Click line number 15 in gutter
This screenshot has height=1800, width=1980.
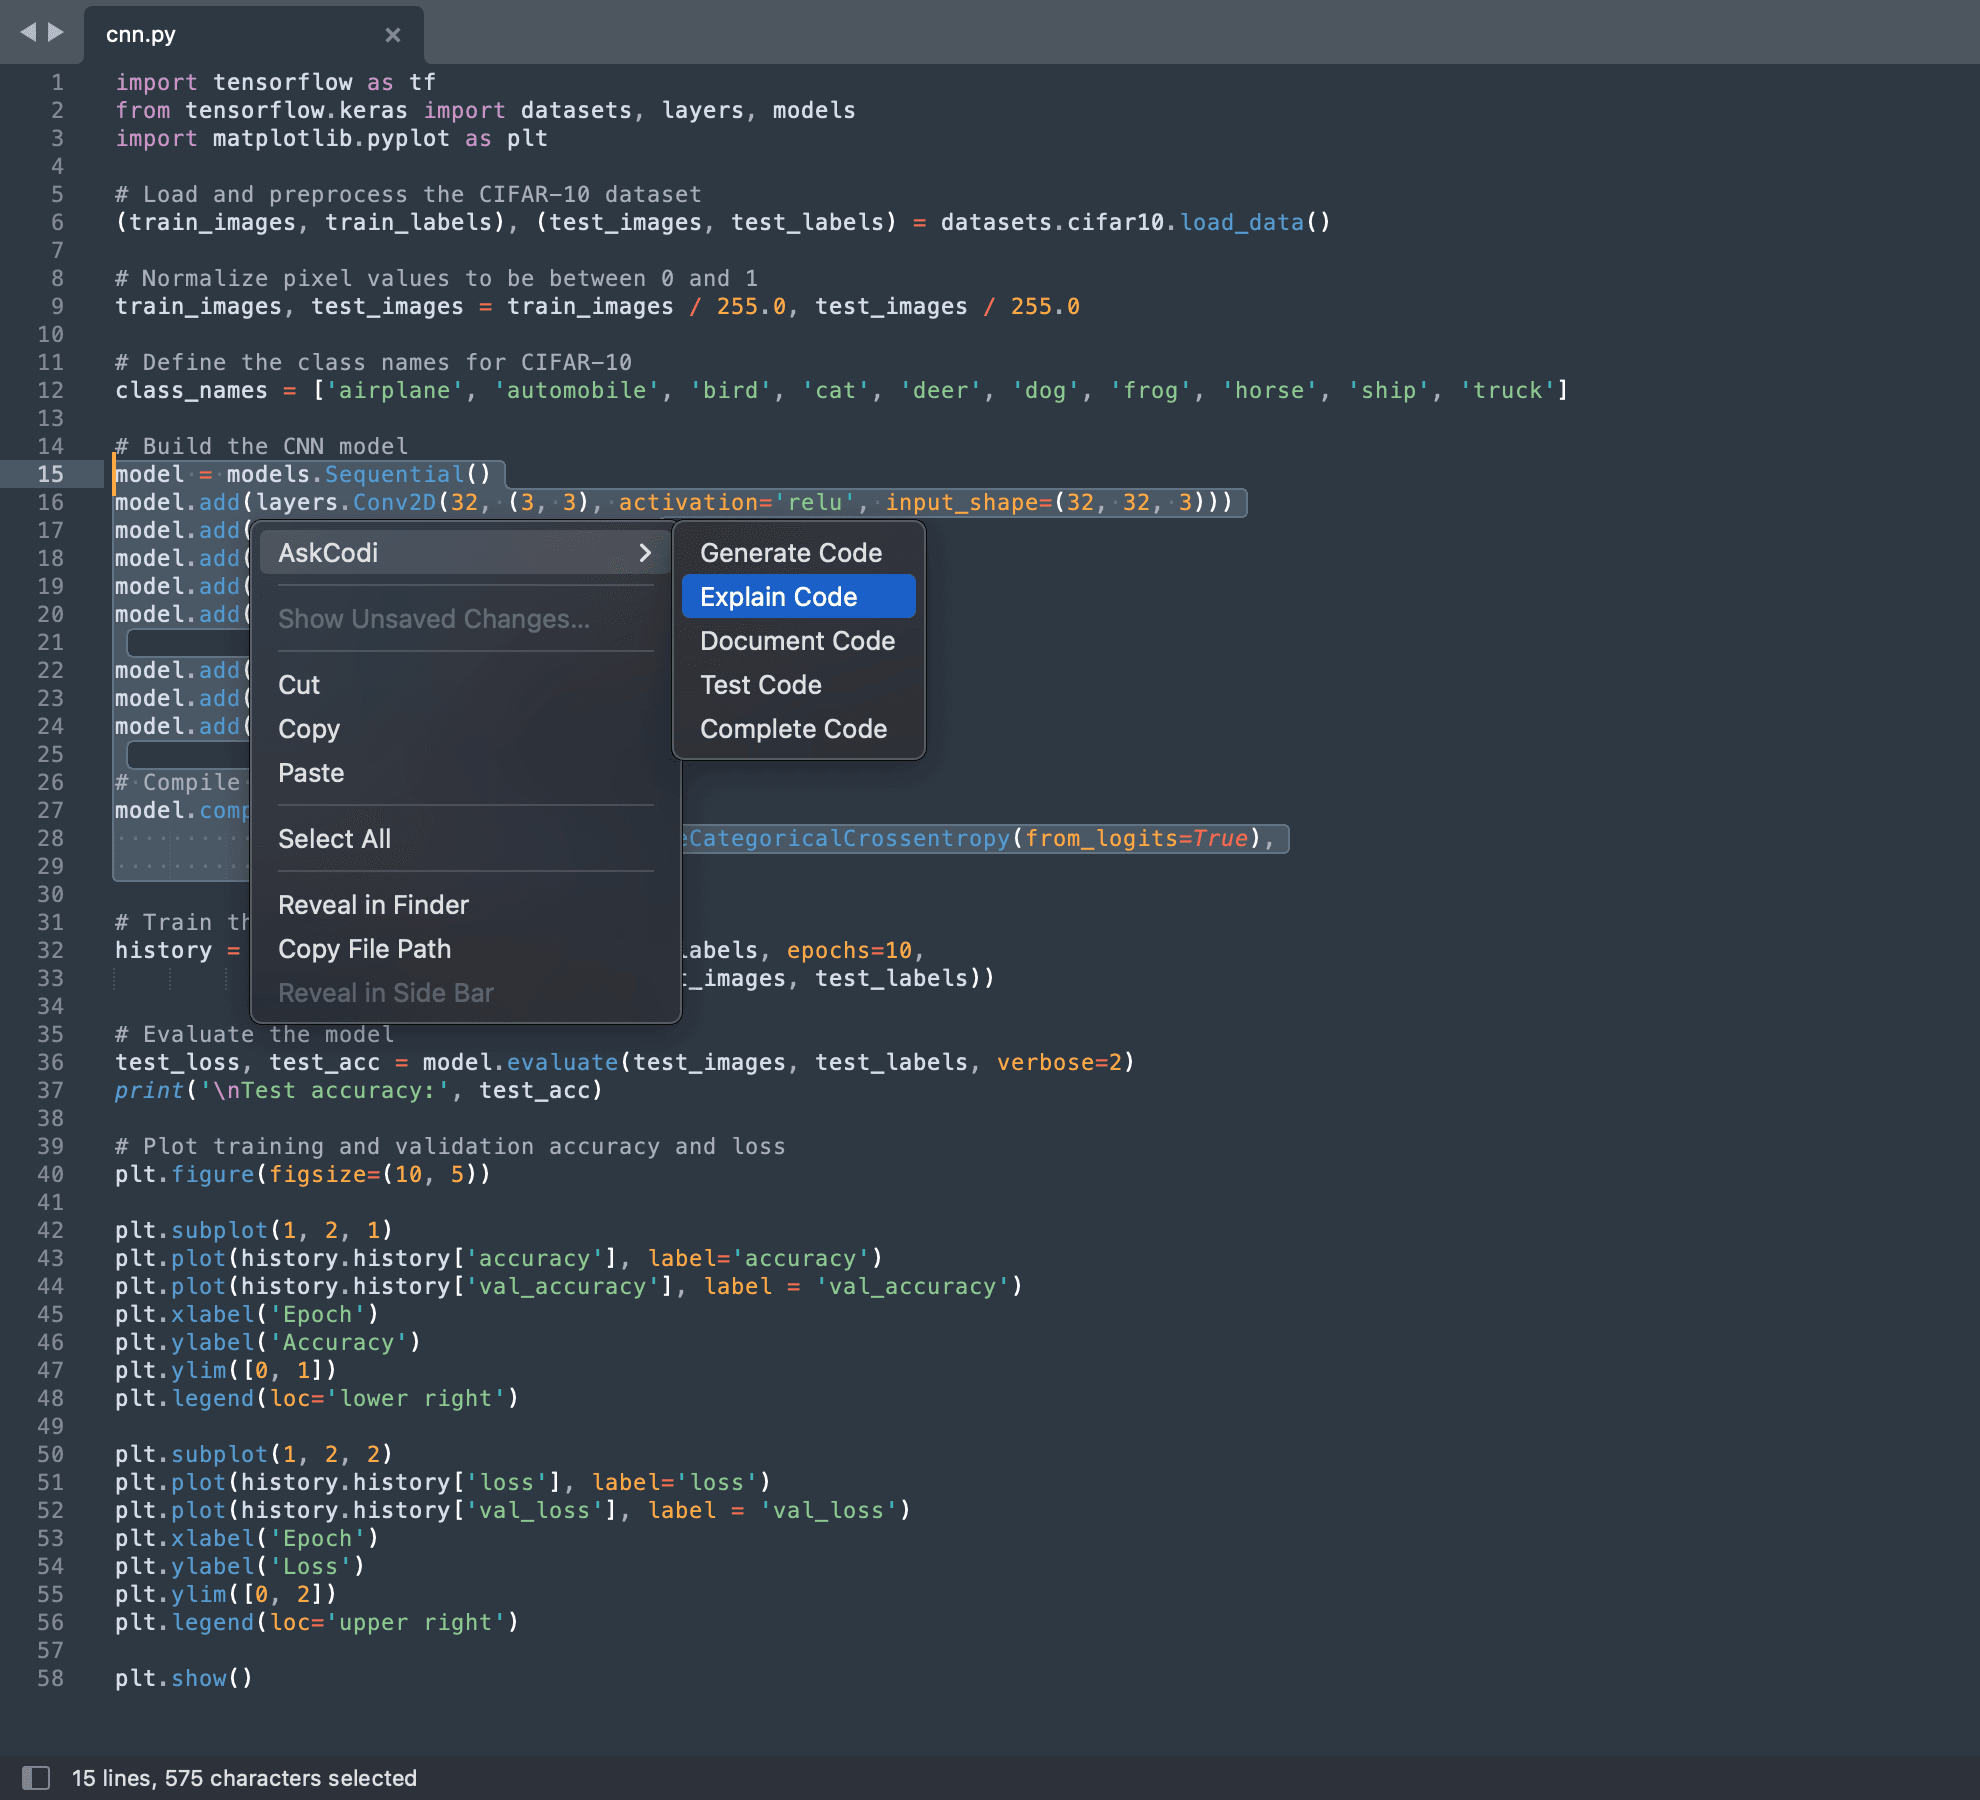click(50, 474)
